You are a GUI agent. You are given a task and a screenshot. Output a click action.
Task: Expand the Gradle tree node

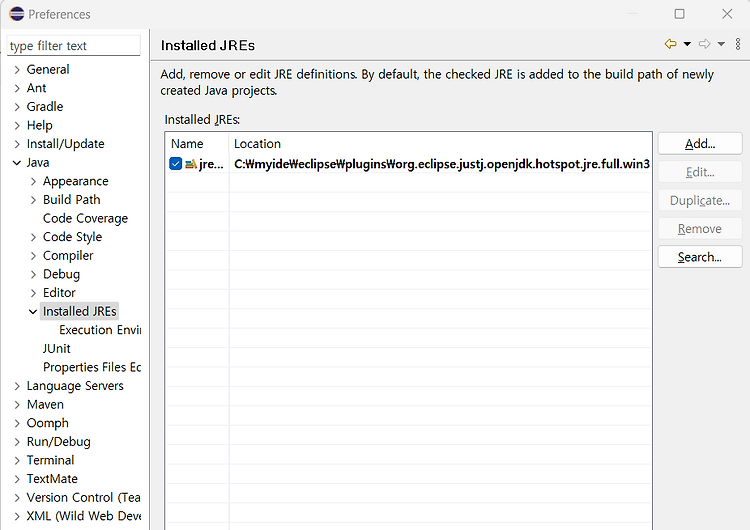pos(17,107)
